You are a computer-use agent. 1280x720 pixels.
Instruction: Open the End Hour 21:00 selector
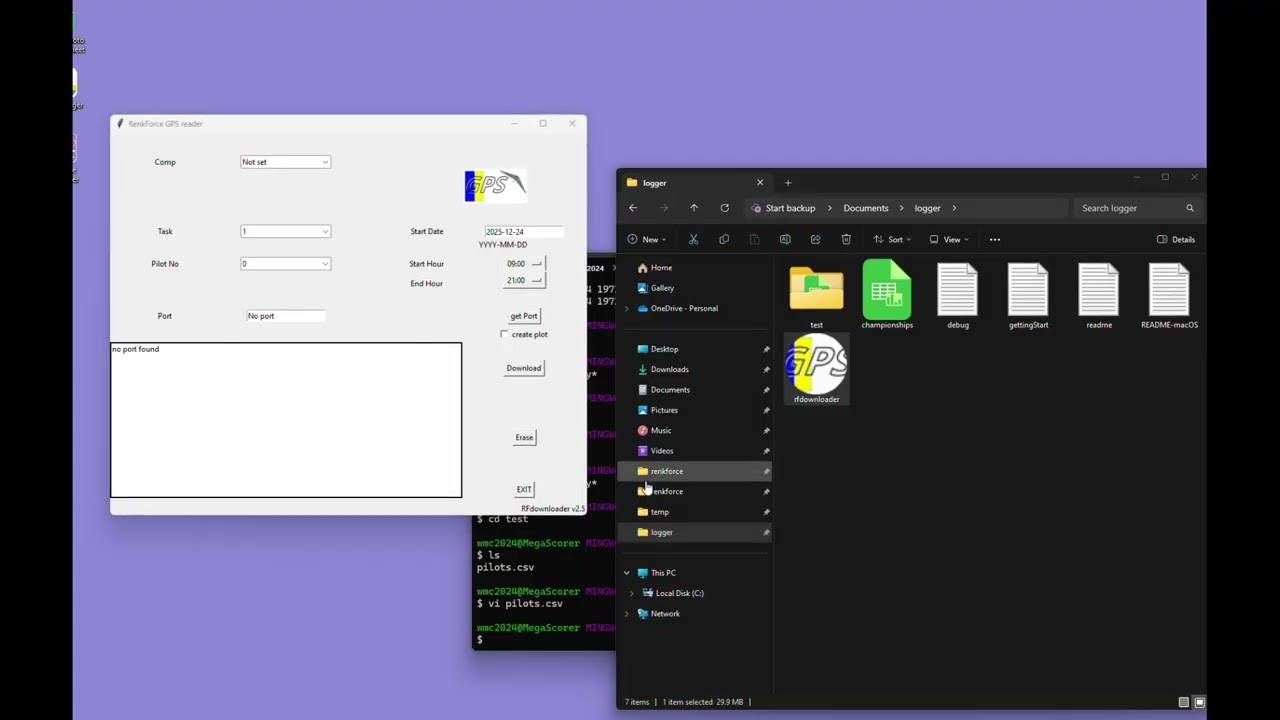524,281
